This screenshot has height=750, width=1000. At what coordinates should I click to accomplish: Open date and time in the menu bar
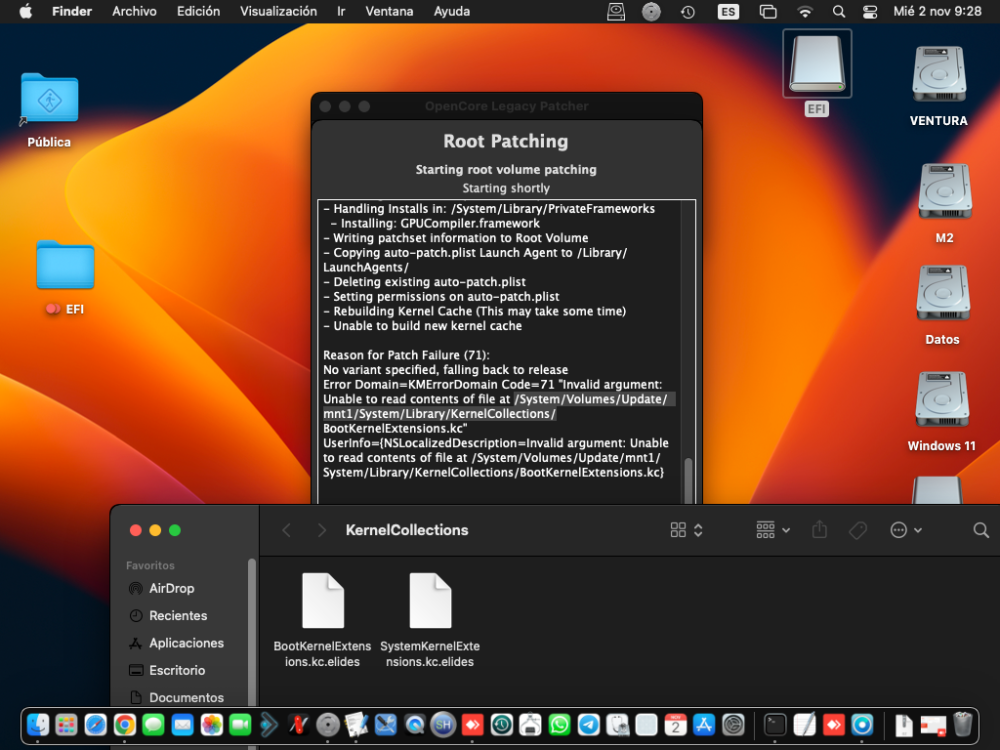click(x=937, y=11)
